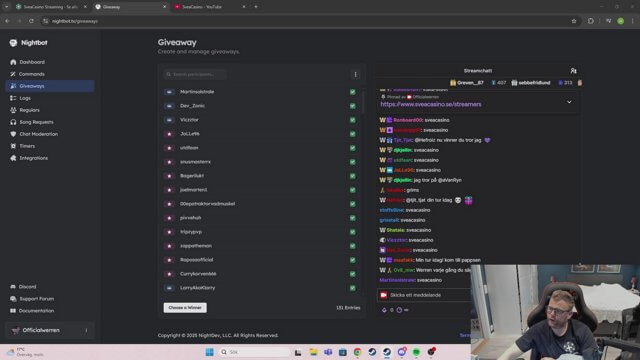Uncheck the LarryAkaKlarry participant checkbox
The width and height of the screenshot is (640, 360).
[353, 288]
